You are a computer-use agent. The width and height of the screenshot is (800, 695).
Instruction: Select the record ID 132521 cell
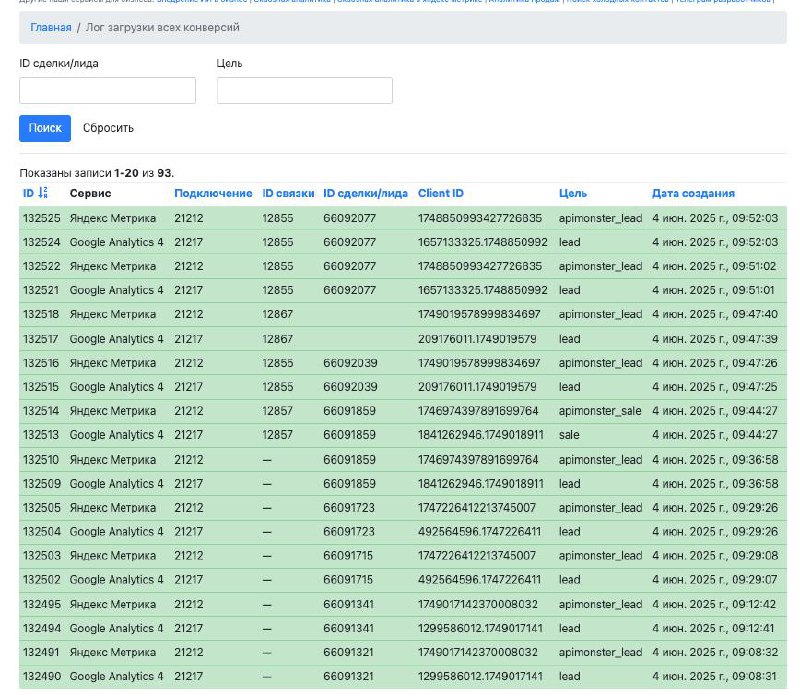pyautogui.click(x=41, y=290)
